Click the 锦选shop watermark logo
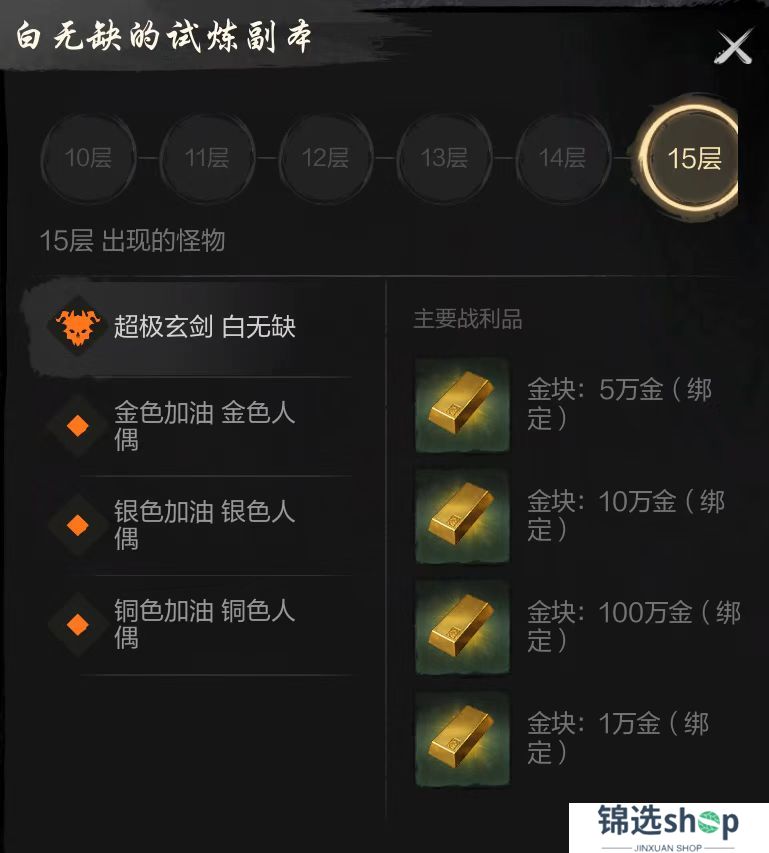Image resolution: width=769 pixels, height=853 pixels. point(668,827)
